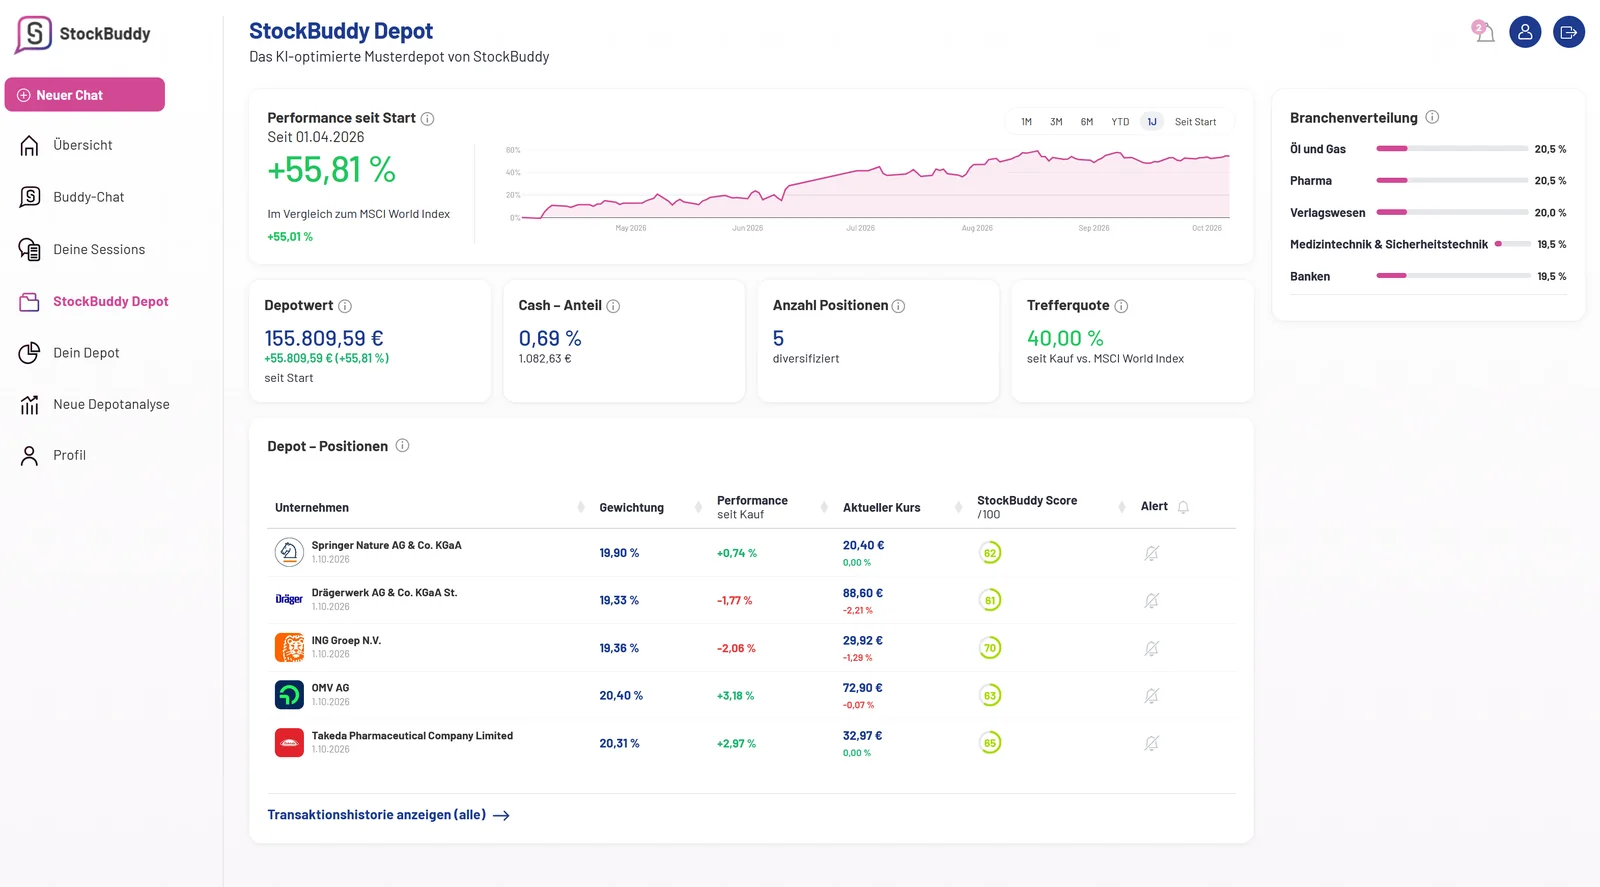Viewport: 1600px width, 887px height.
Task: Click info icon beside Trefferquote
Action: [x=1121, y=306]
